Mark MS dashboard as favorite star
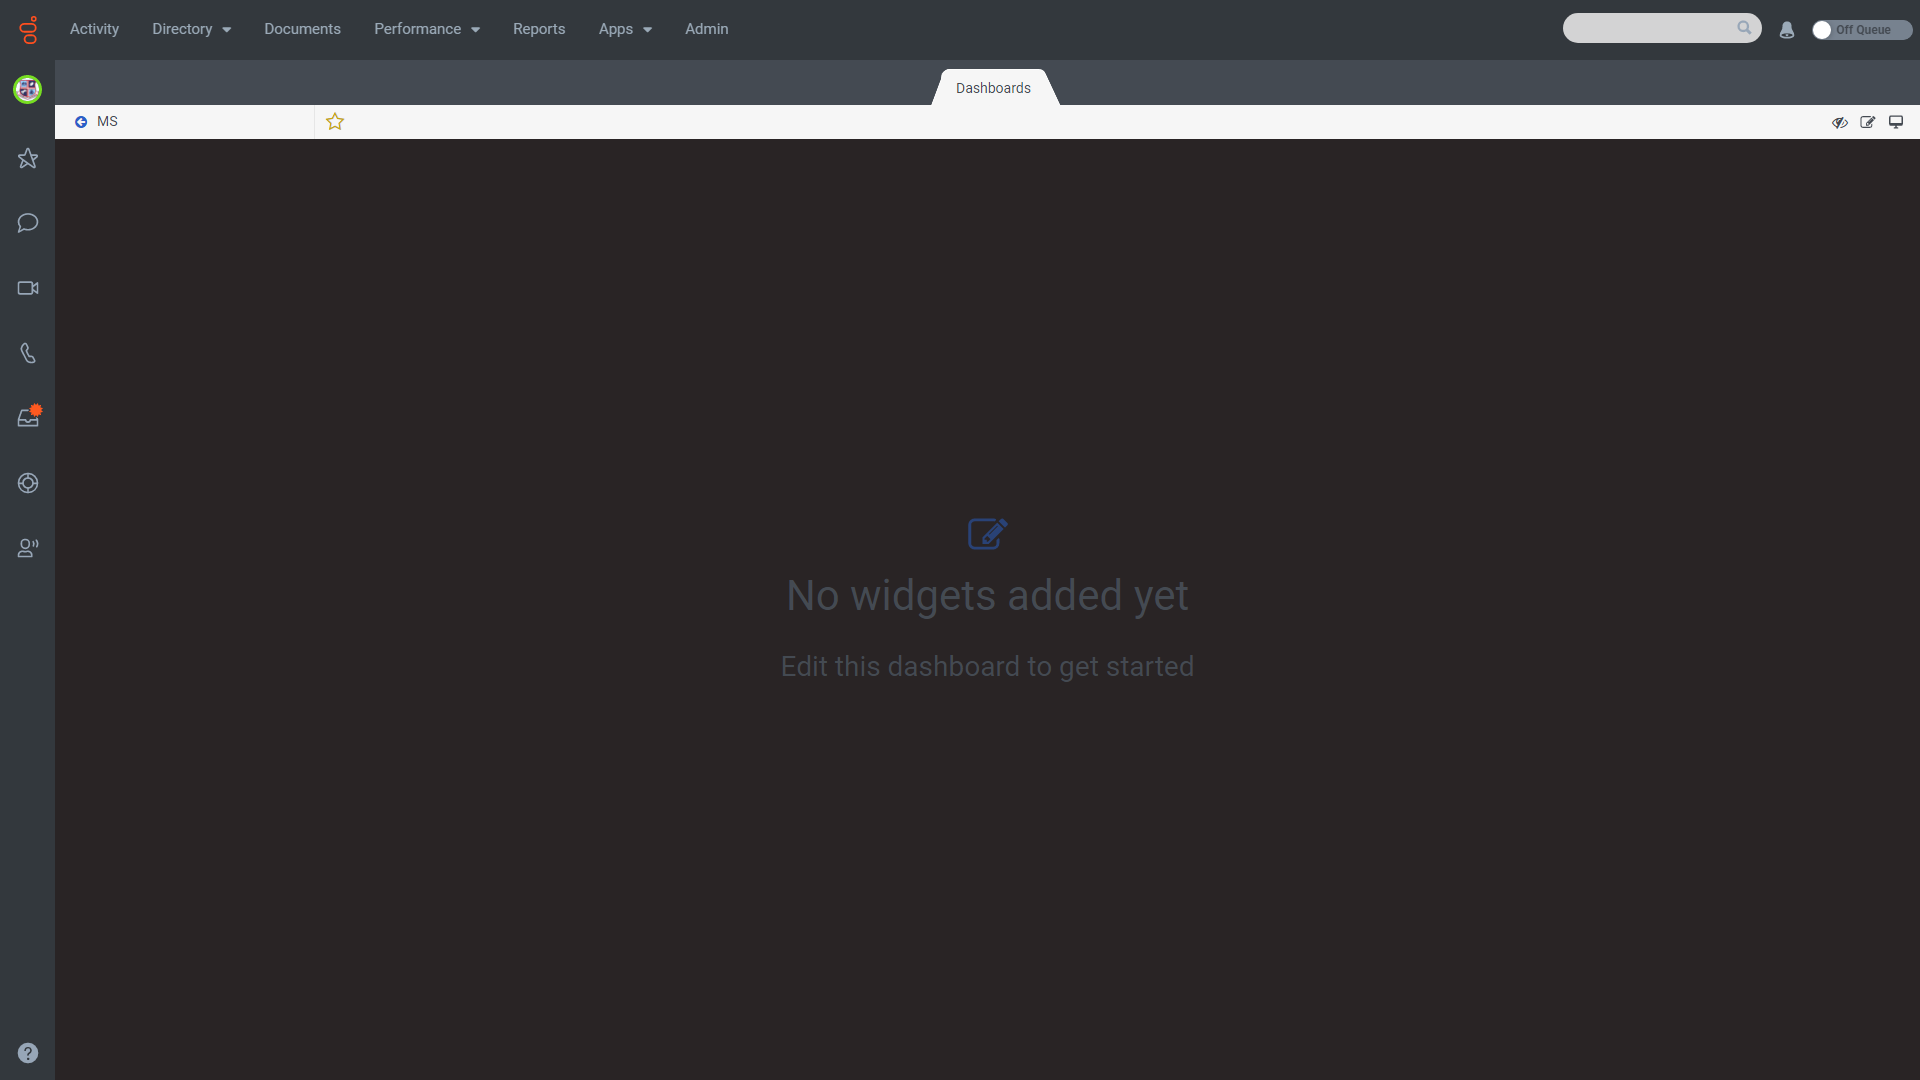Screen dimensions: 1920x1080 click(x=335, y=122)
